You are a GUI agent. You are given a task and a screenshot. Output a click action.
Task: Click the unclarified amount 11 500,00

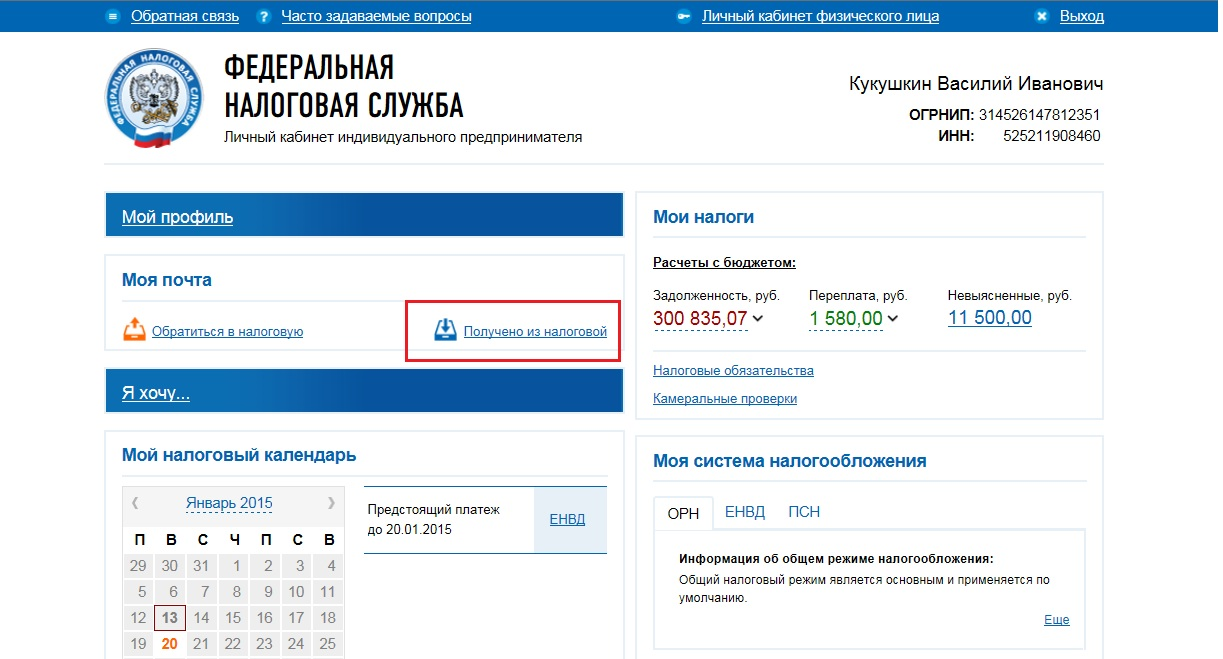pos(989,318)
